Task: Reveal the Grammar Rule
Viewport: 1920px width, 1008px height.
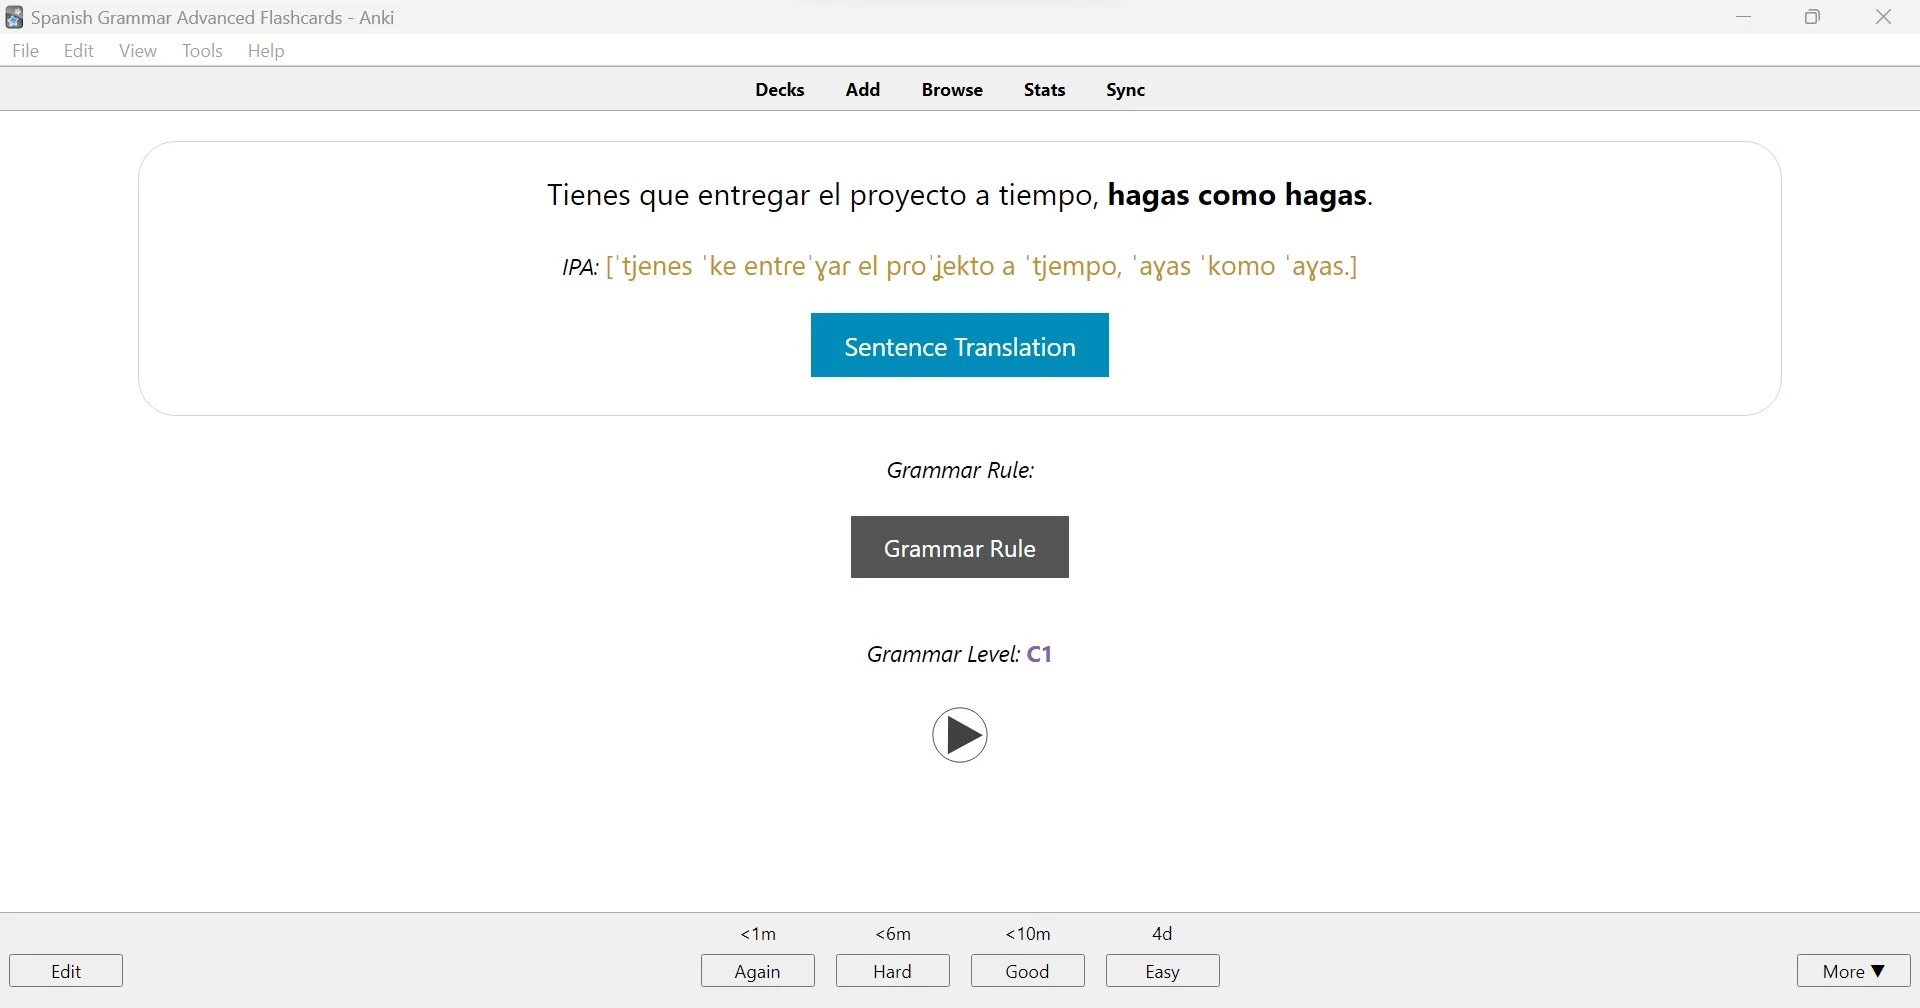Action: pos(959,547)
